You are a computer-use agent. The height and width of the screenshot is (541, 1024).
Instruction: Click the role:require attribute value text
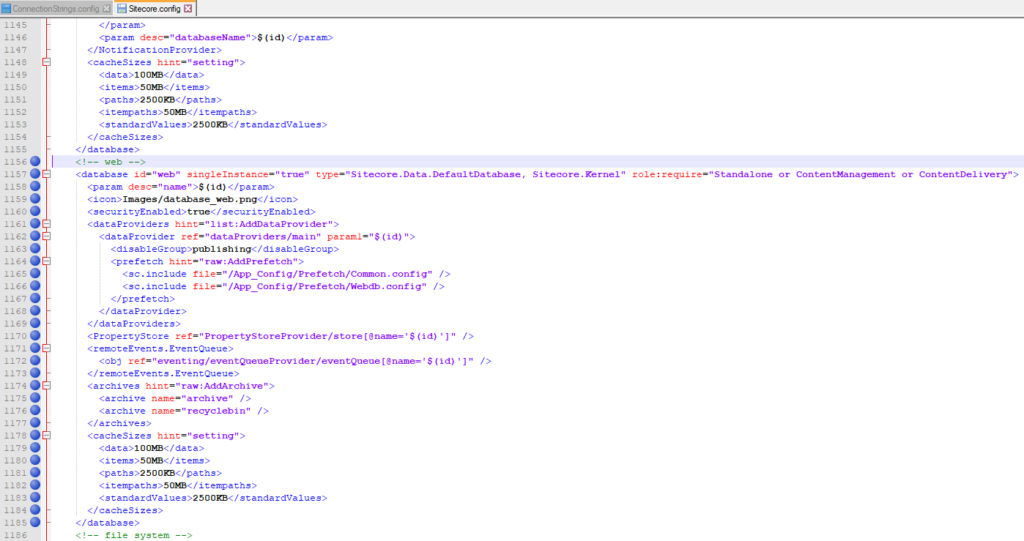pyautogui.click(x=861, y=174)
